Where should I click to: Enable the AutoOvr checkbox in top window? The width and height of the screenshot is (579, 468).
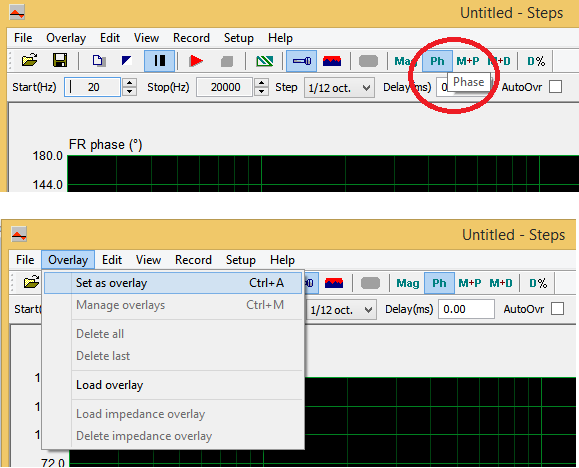coord(555,87)
